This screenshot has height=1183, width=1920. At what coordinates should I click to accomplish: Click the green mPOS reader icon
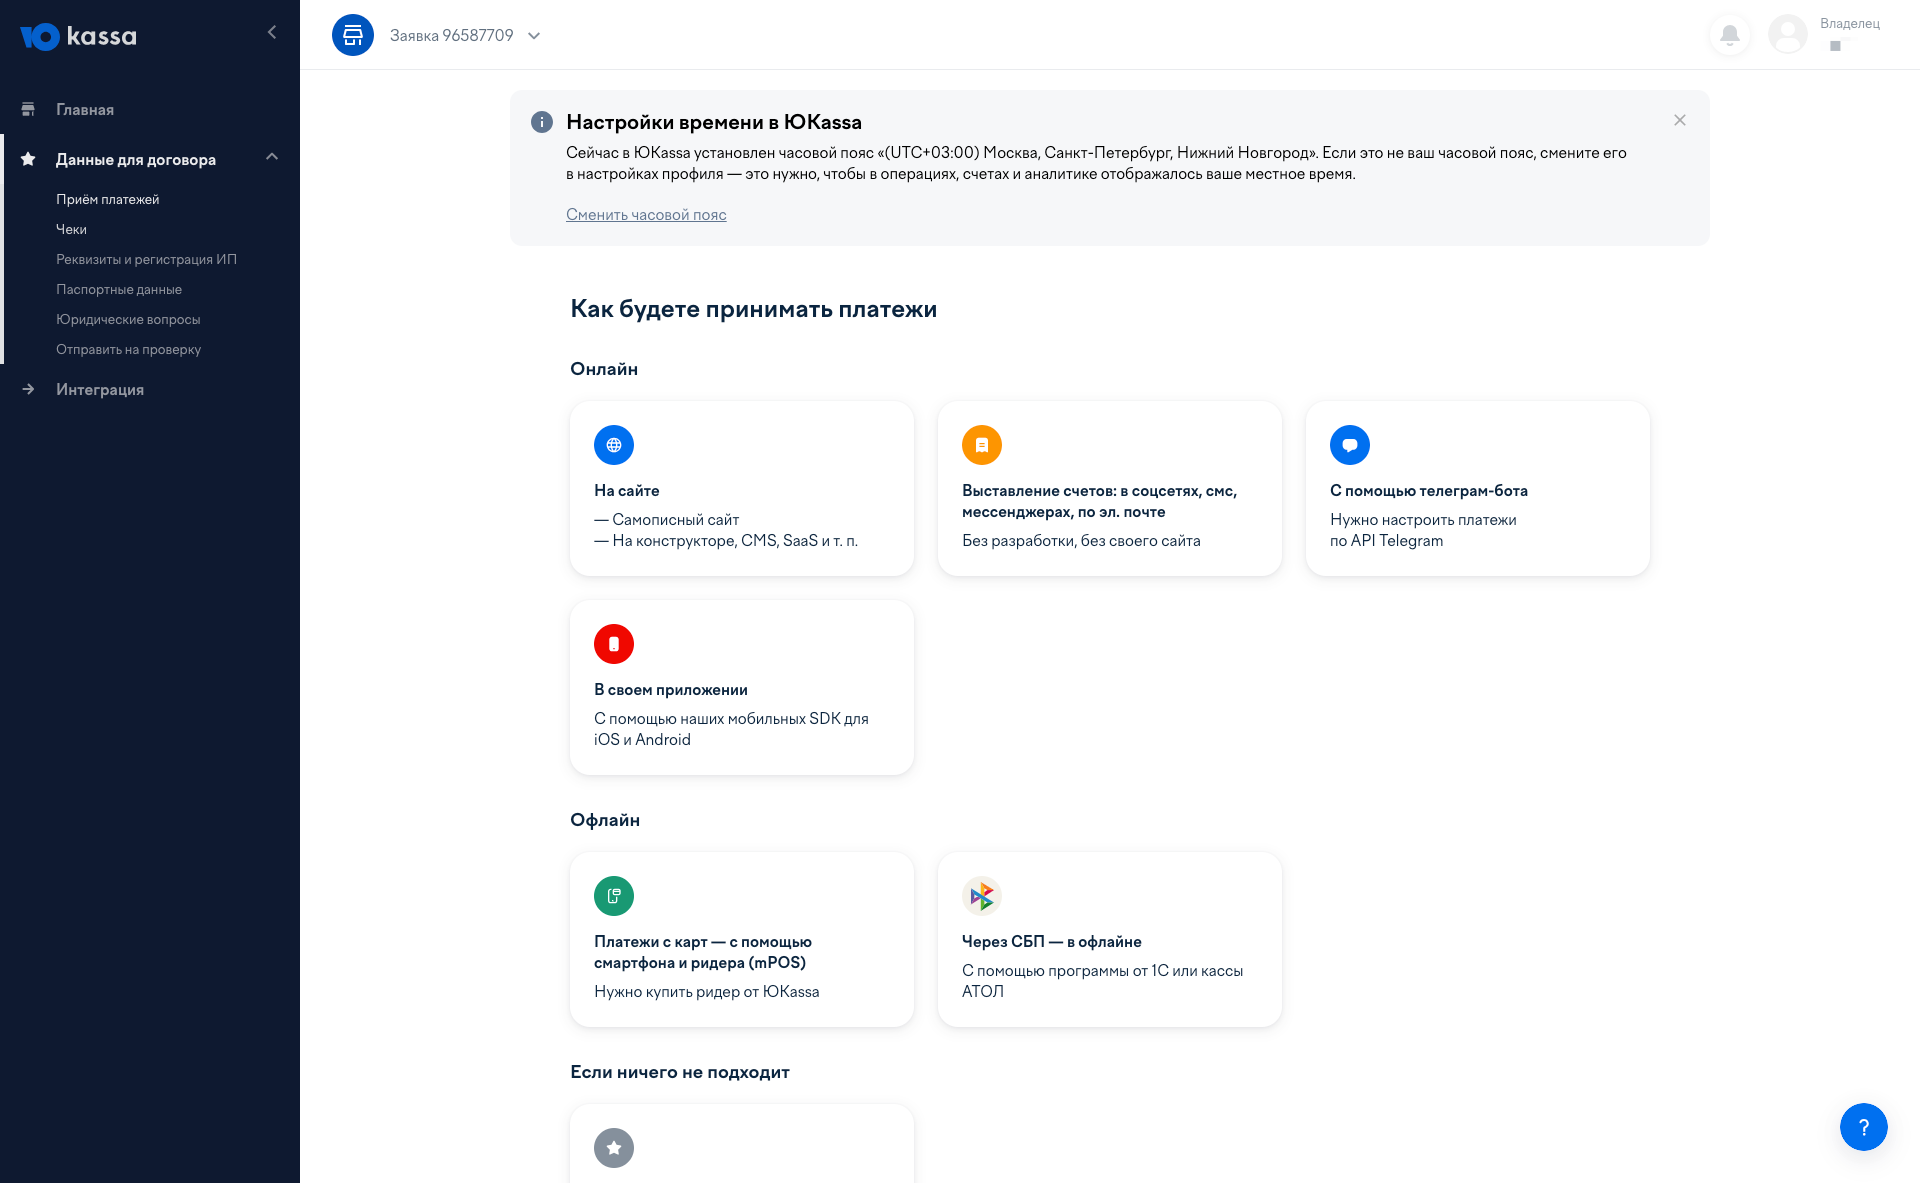[x=614, y=896]
